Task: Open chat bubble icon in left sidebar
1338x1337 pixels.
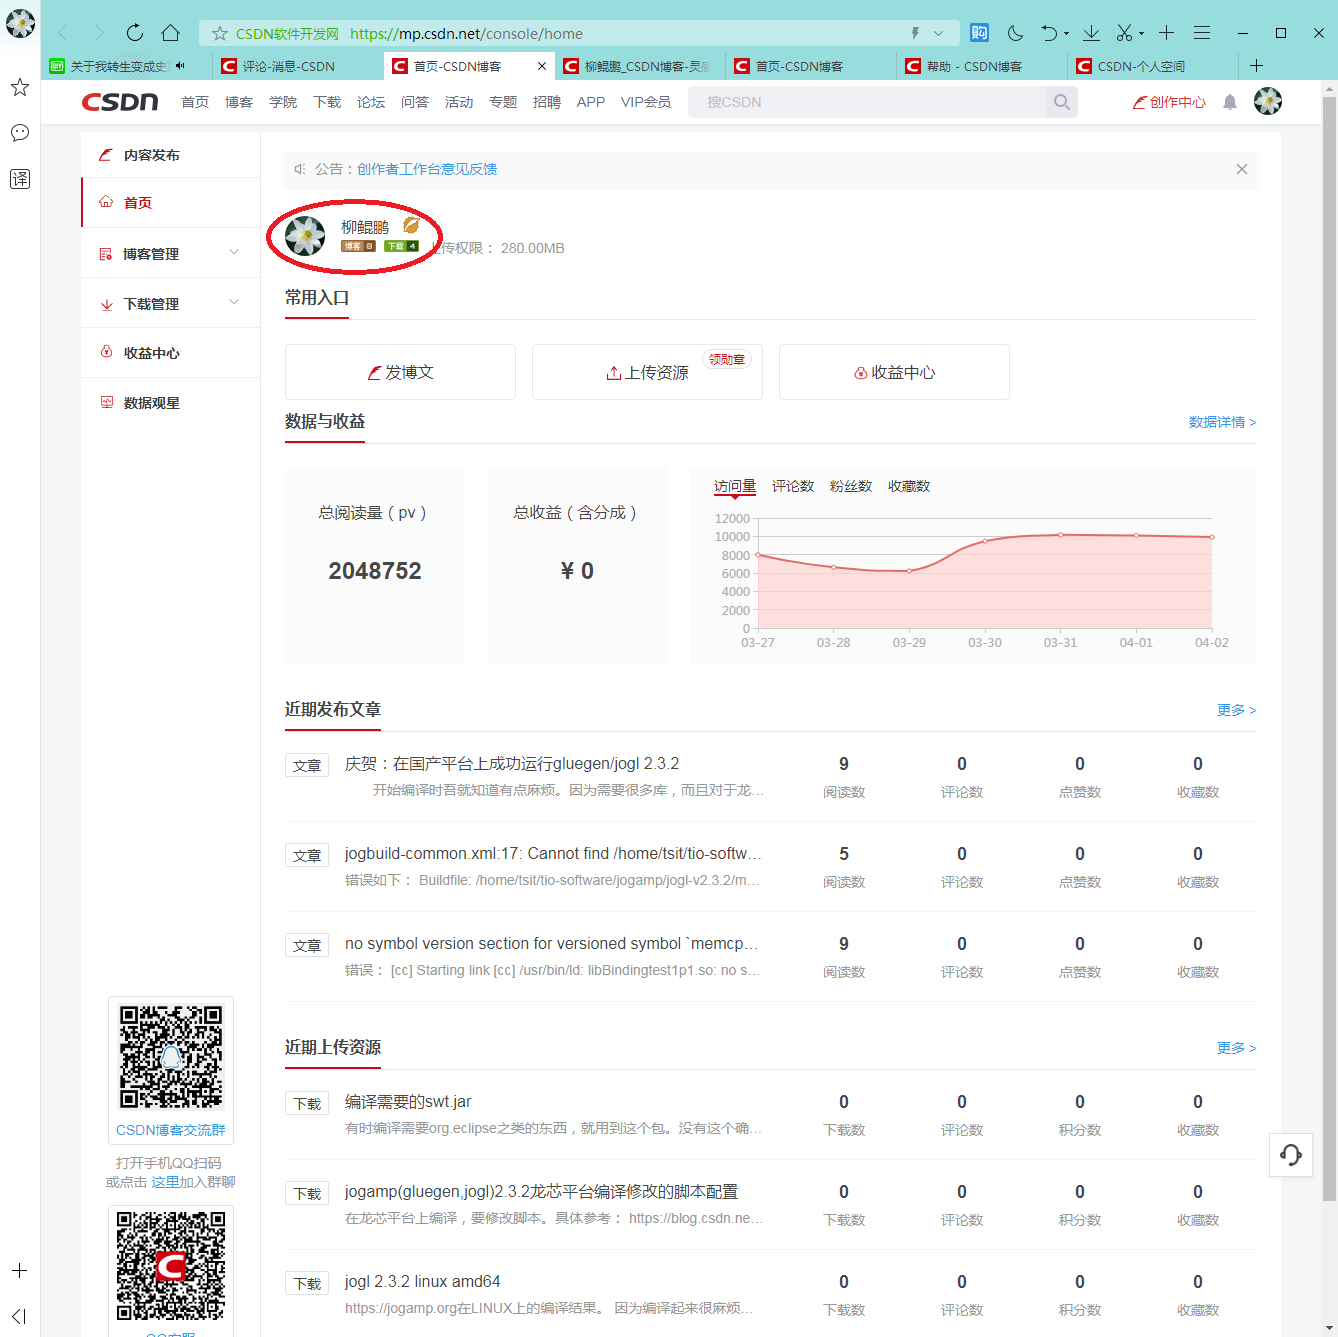Action: click(x=20, y=133)
